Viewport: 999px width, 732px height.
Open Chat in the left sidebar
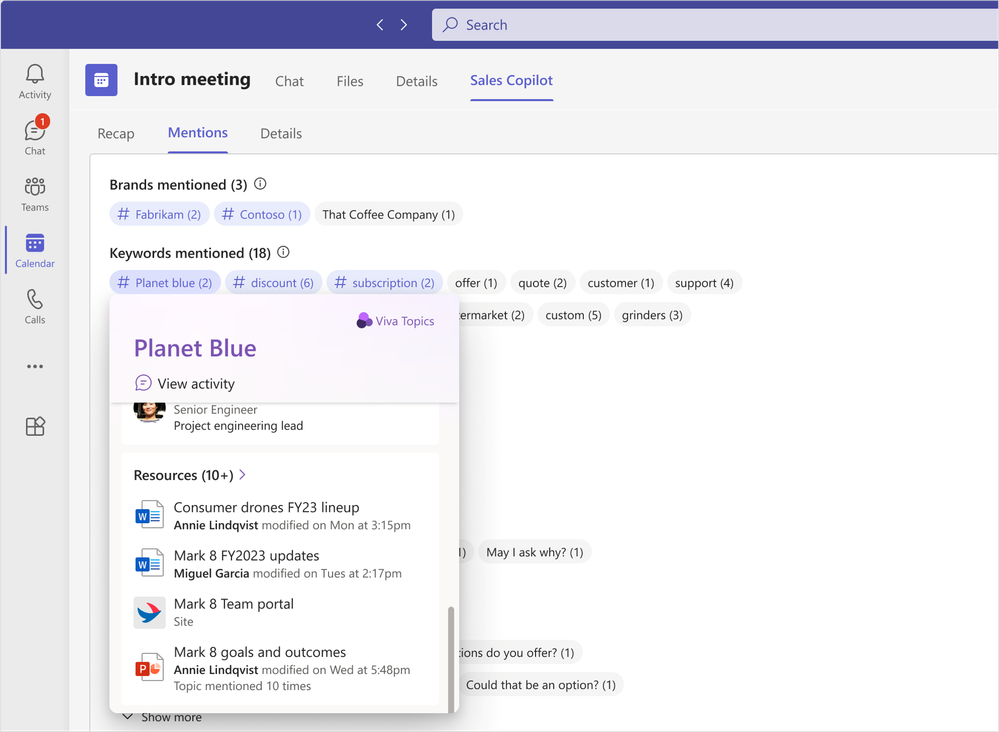pos(34,136)
